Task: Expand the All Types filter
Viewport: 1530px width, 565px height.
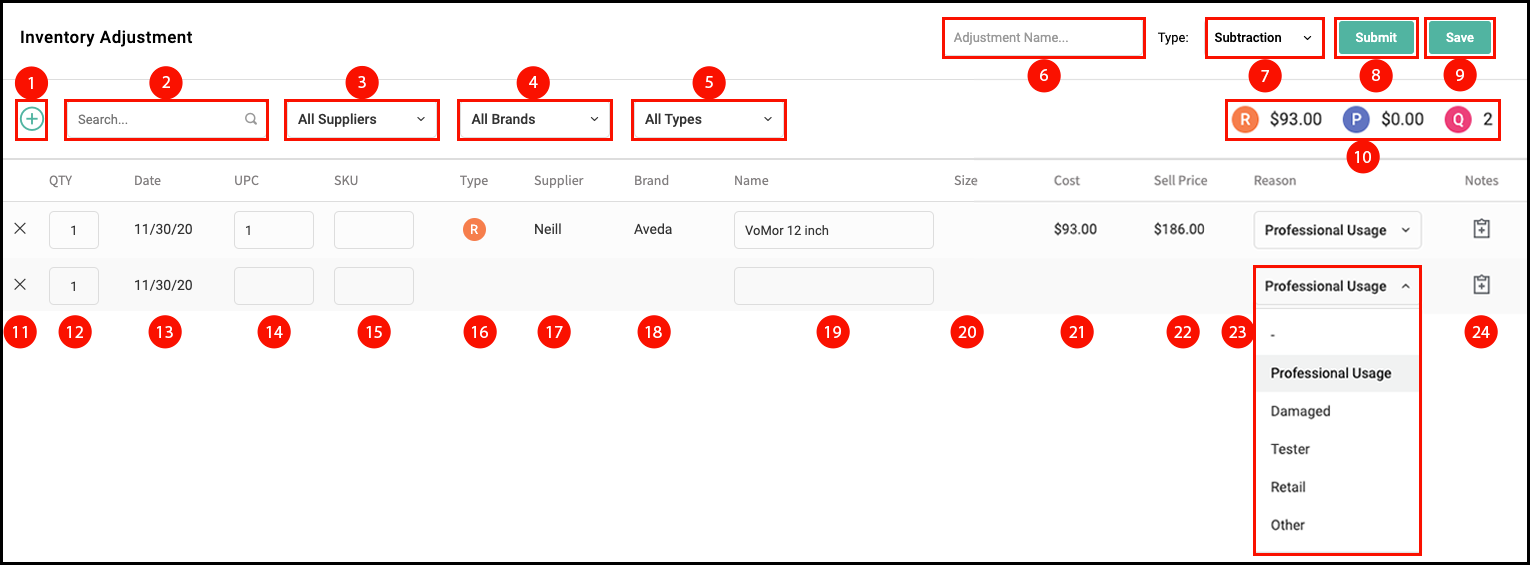Action: [x=708, y=119]
